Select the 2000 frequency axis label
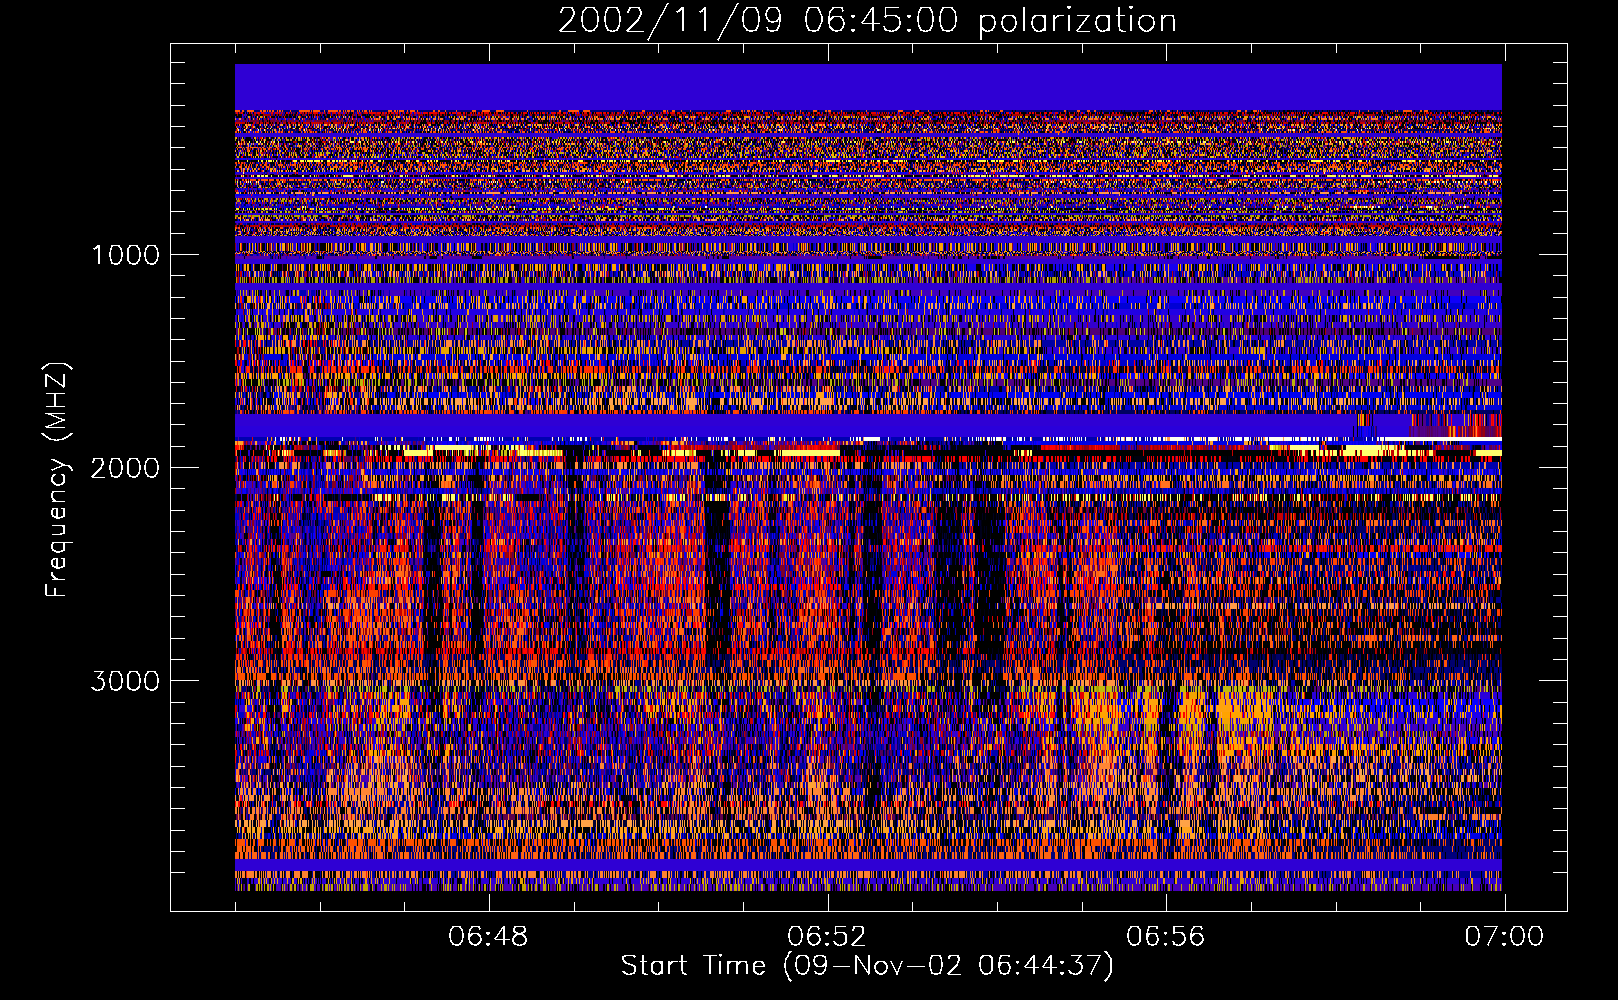 tap(125, 468)
